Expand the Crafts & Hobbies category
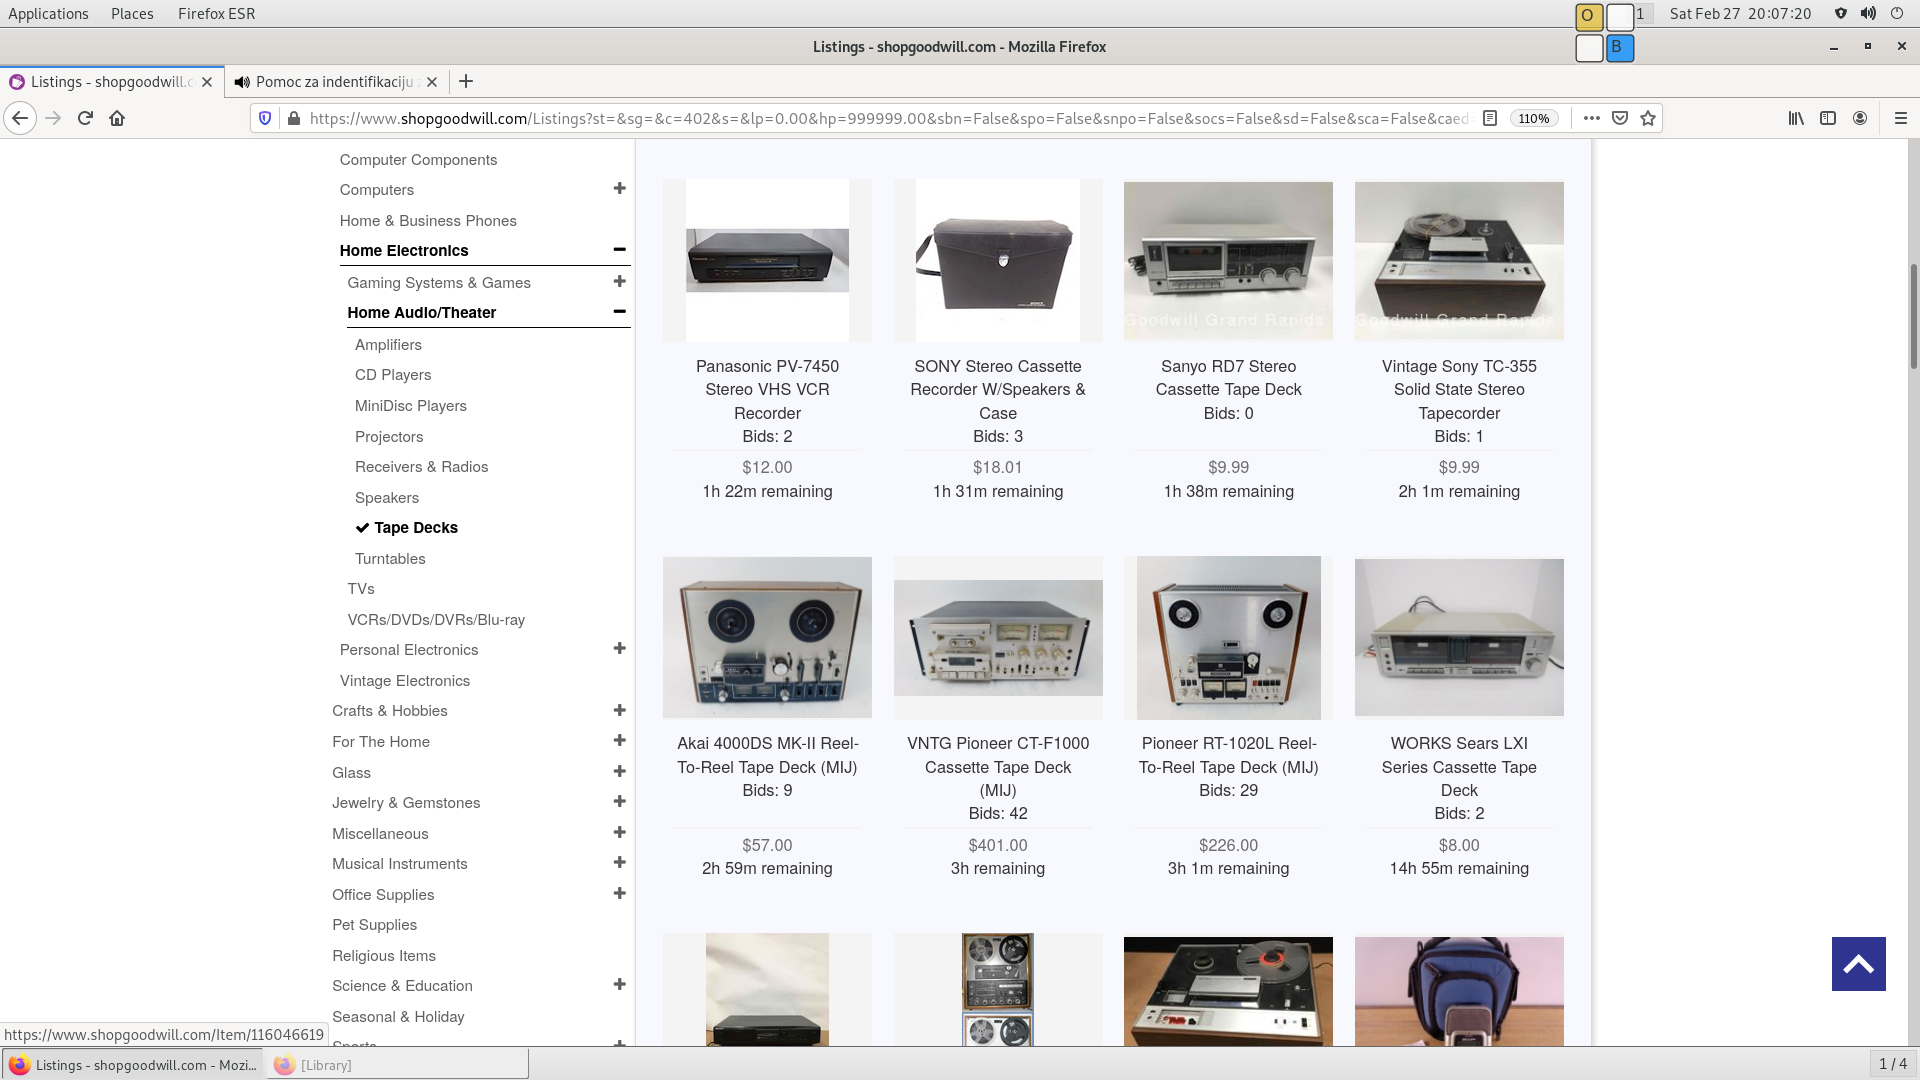Viewport: 1920px width, 1080px height. click(619, 710)
